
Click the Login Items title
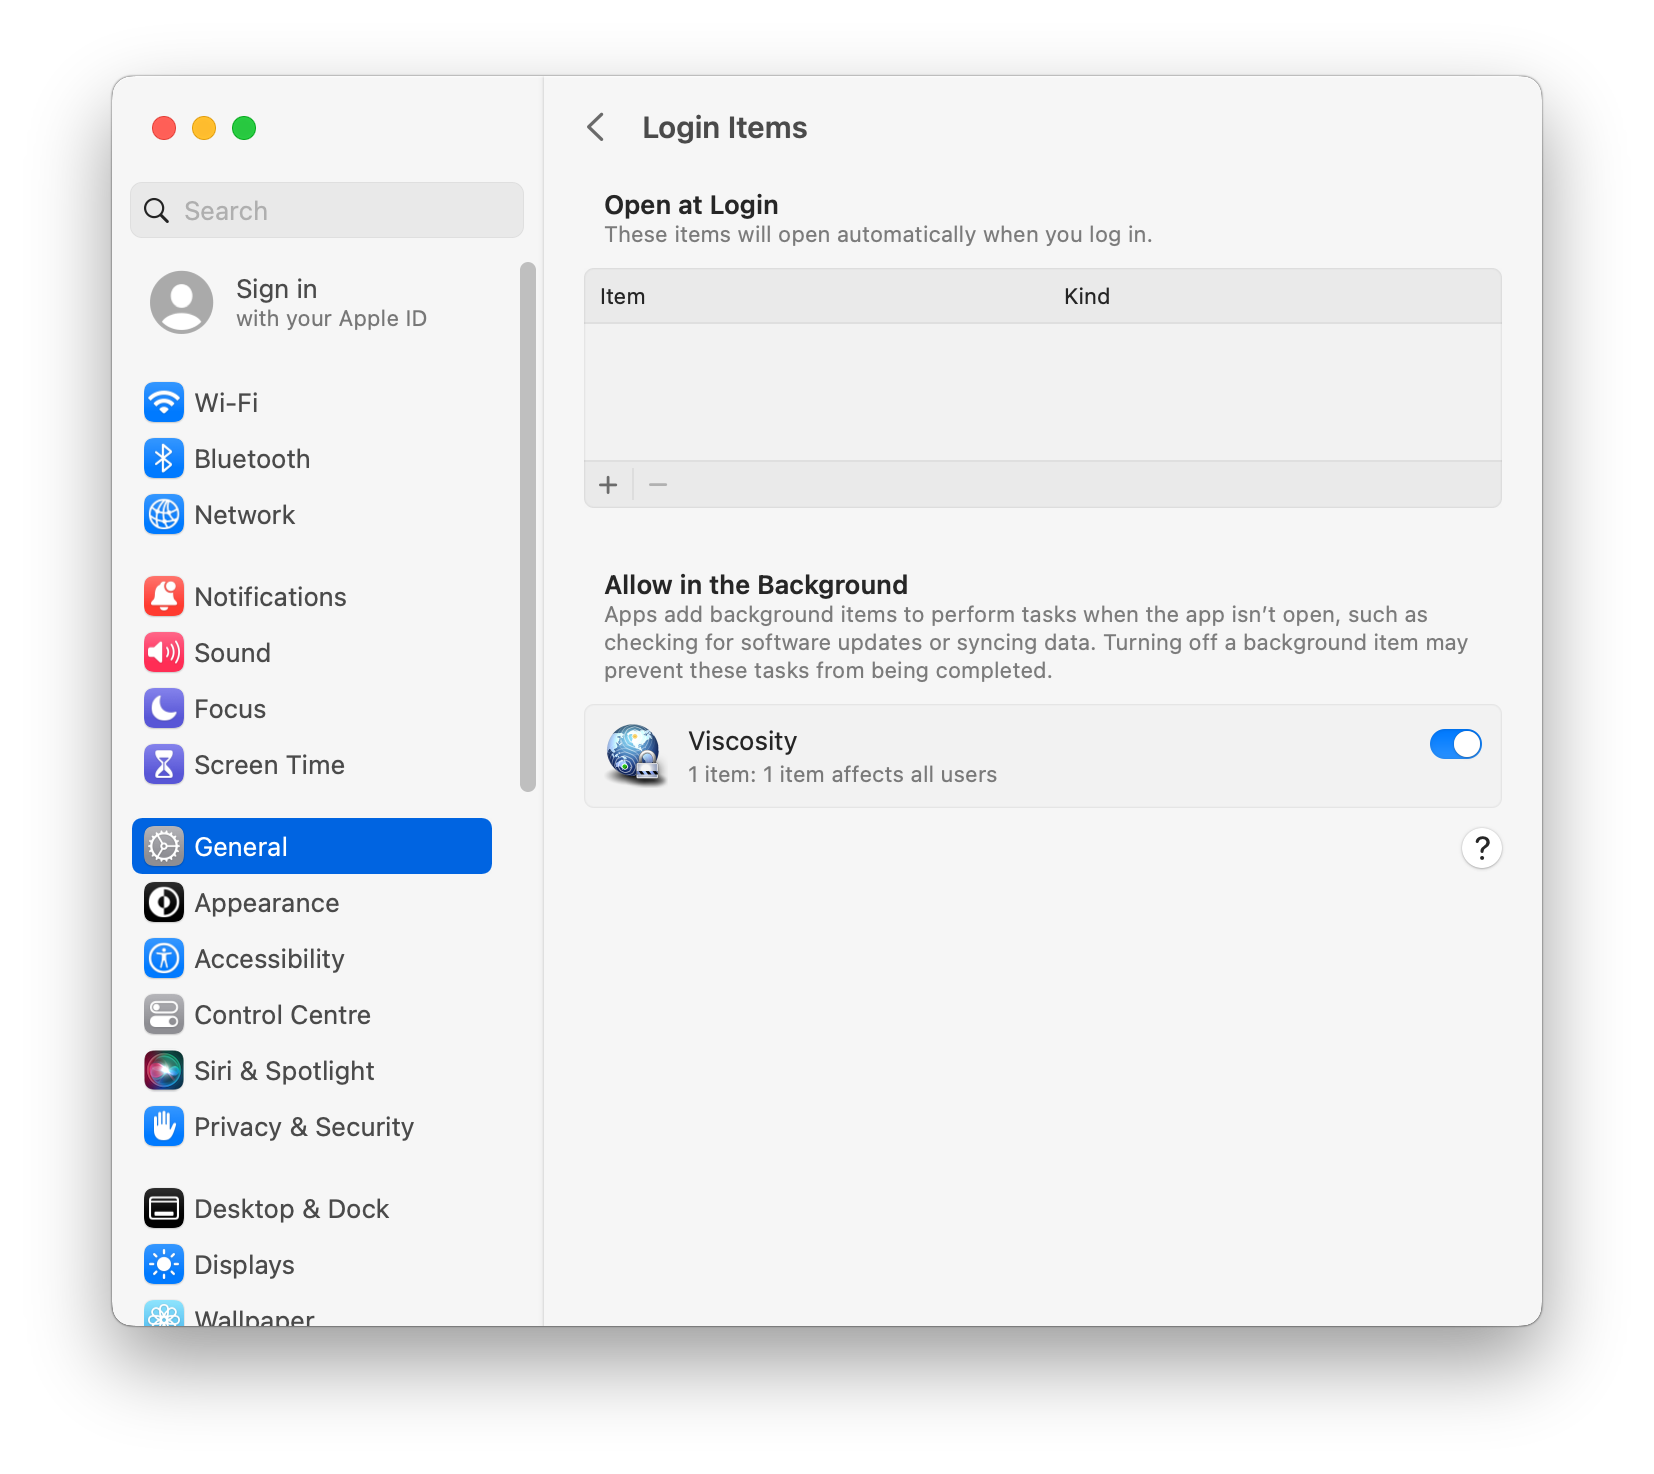(x=725, y=128)
